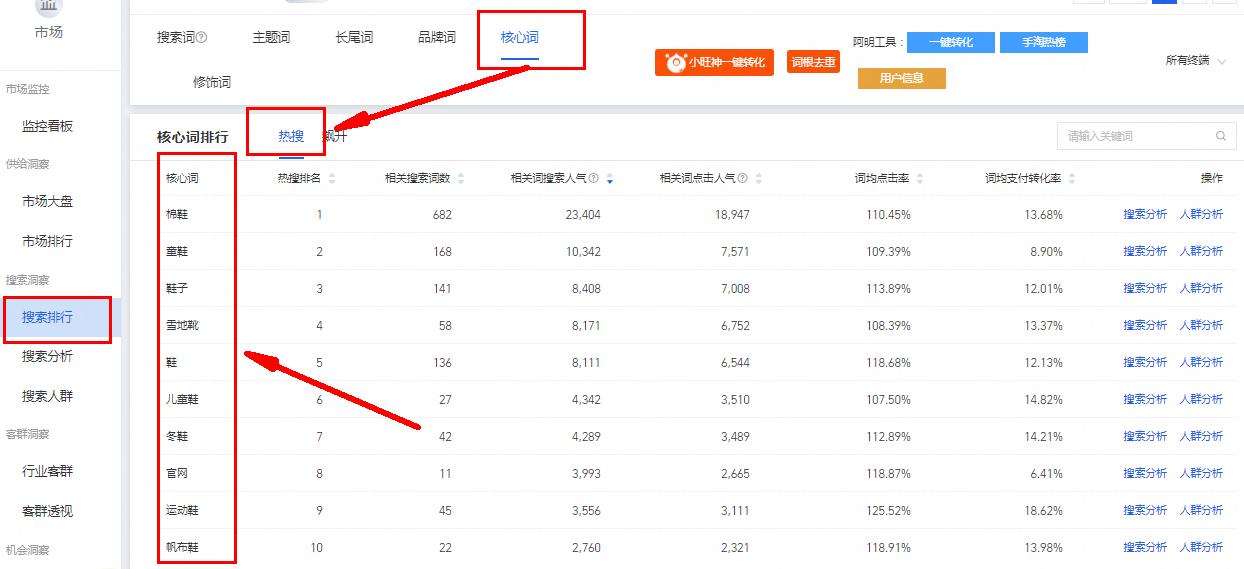Open 搜索分析 for the 冬鞋 row
Screen dimensions: 1244x569
click(x=1144, y=436)
